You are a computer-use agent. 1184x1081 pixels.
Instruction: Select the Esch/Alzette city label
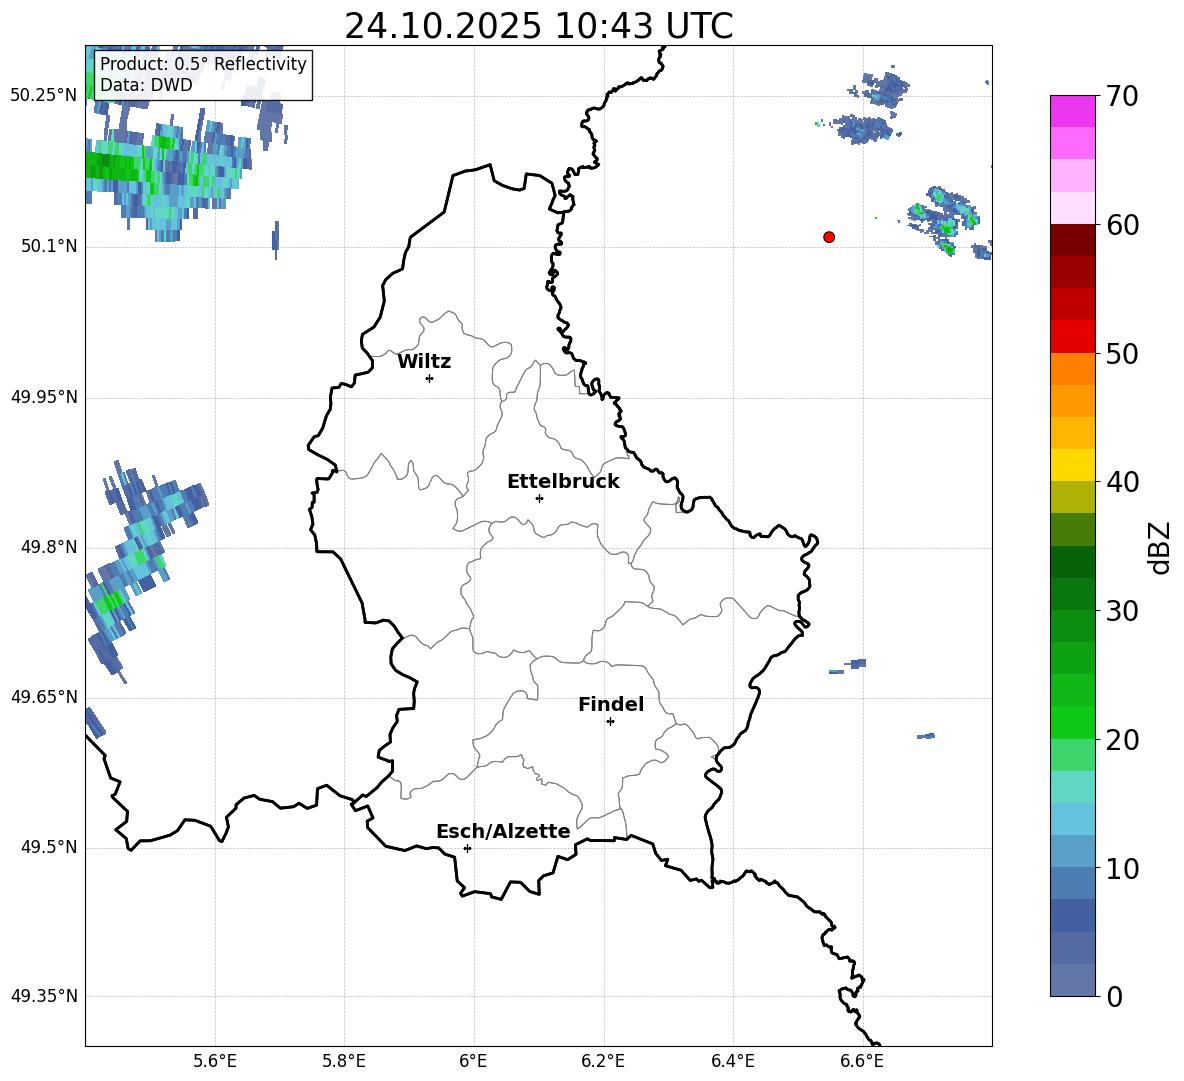point(504,831)
